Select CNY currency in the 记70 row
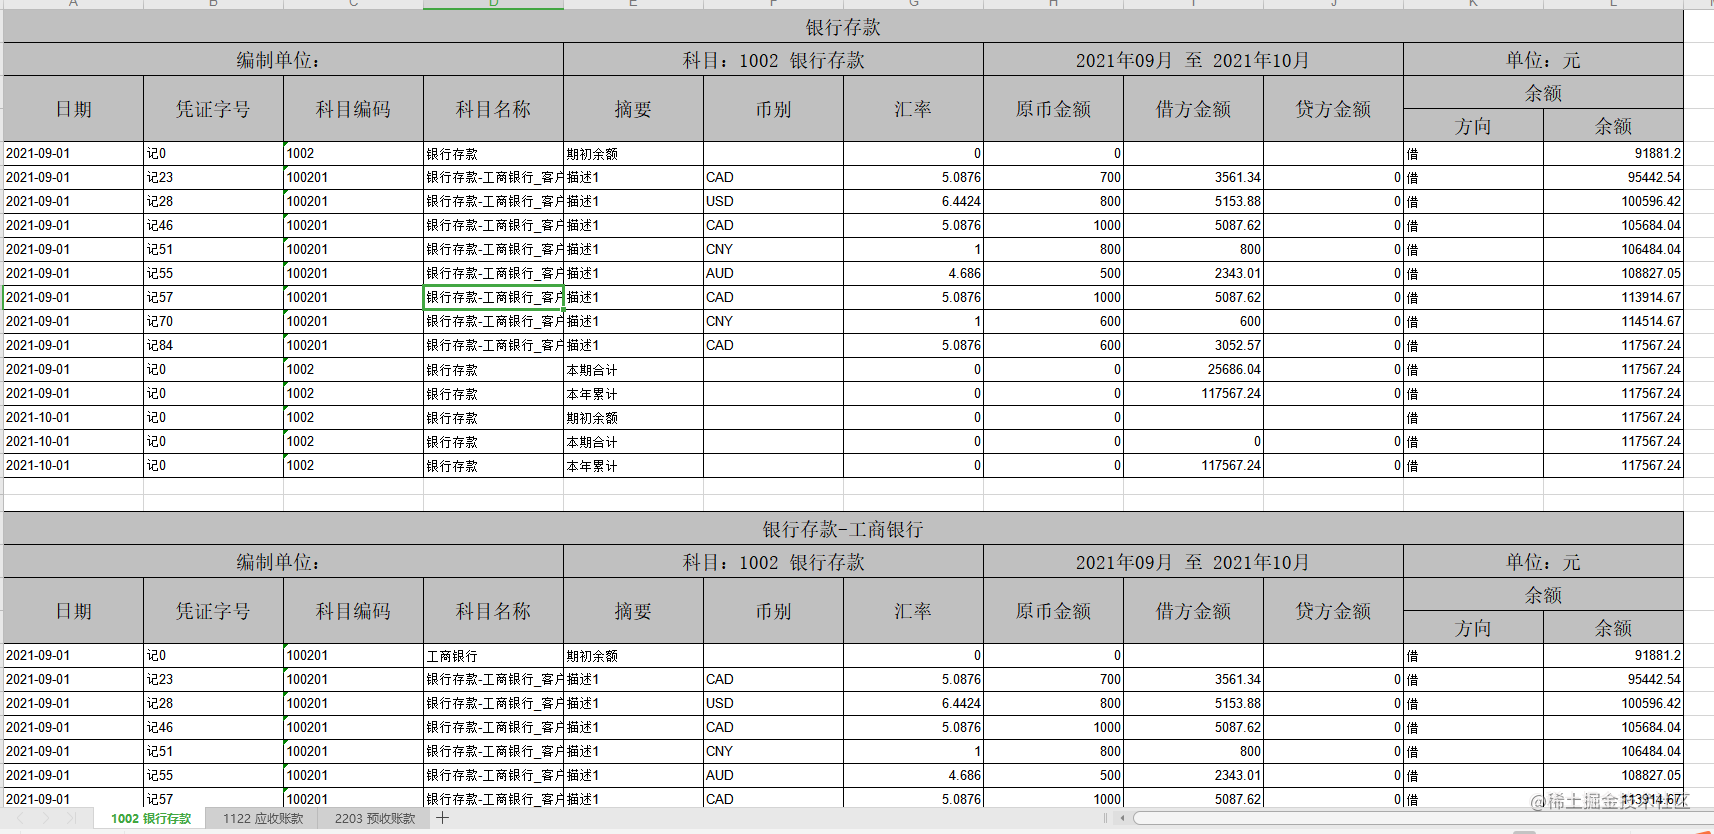Image resolution: width=1714 pixels, height=834 pixels. [x=773, y=322]
